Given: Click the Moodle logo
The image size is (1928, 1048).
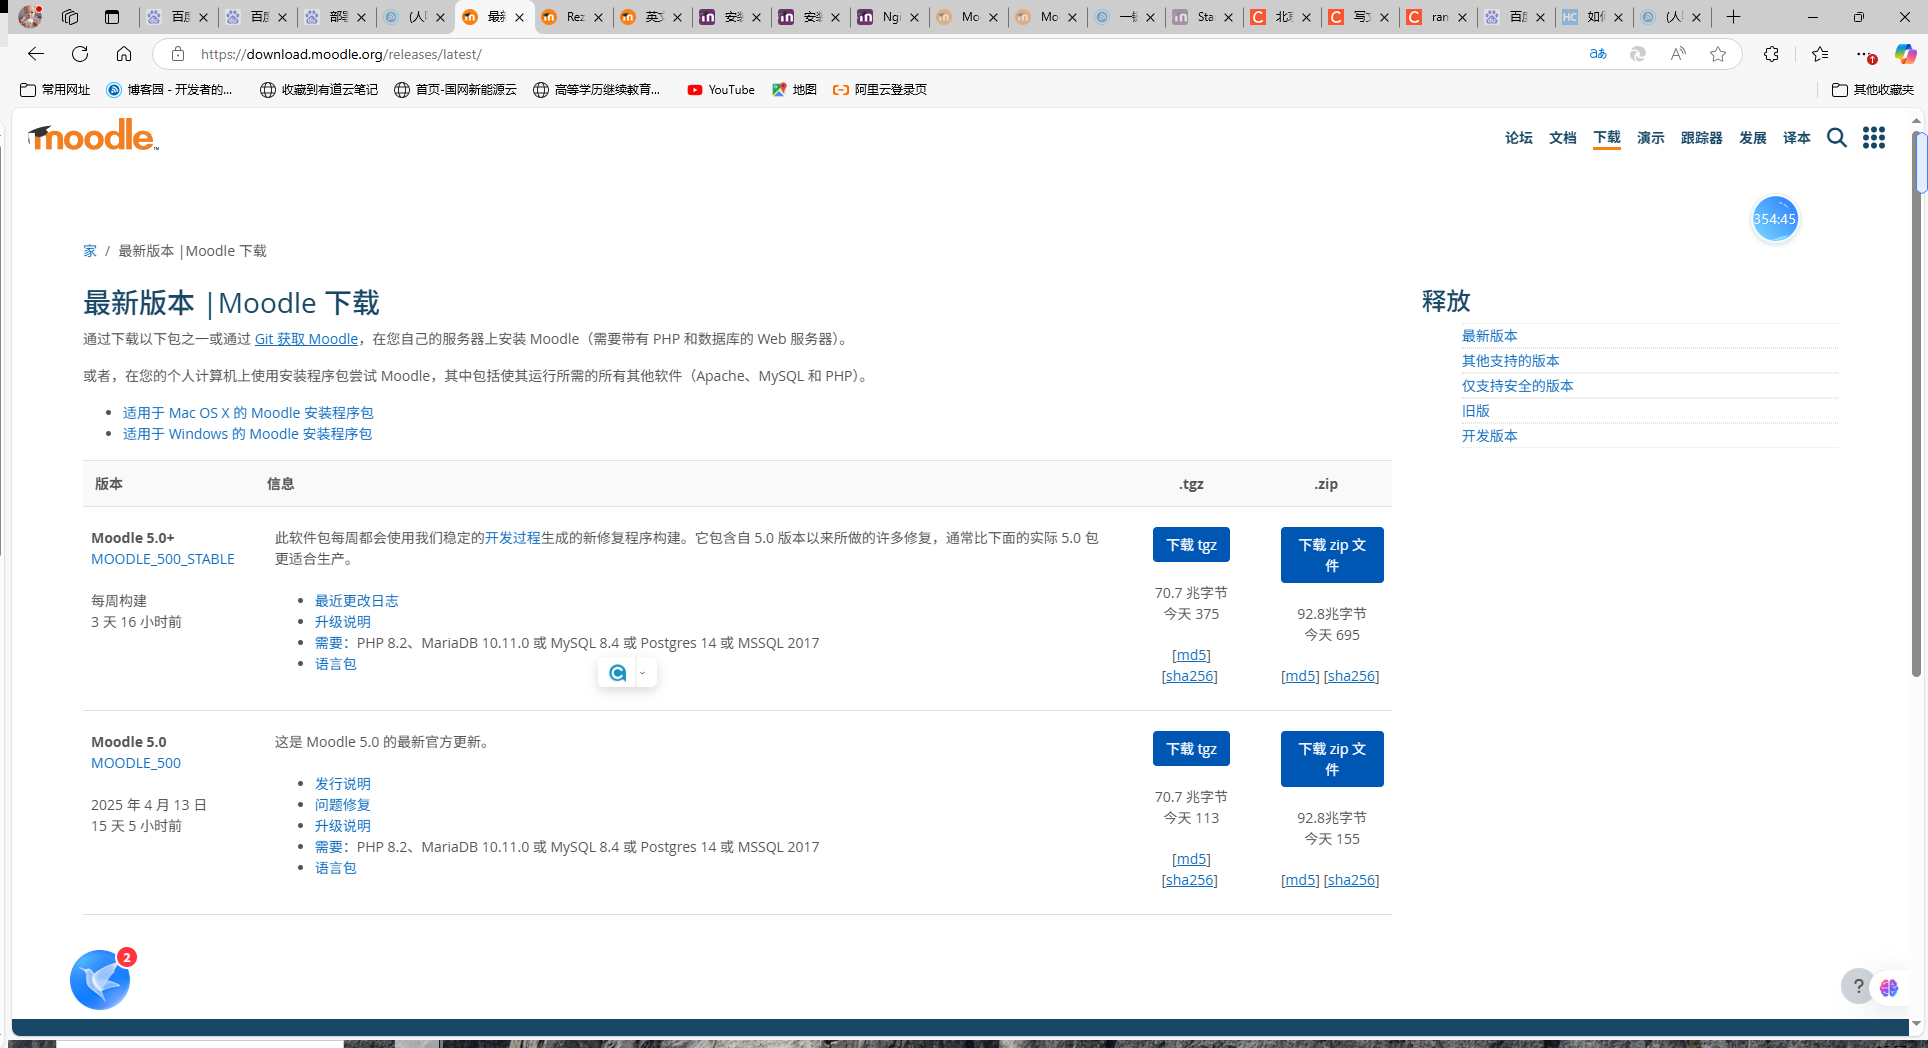Looking at the screenshot, I should click(93, 136).
